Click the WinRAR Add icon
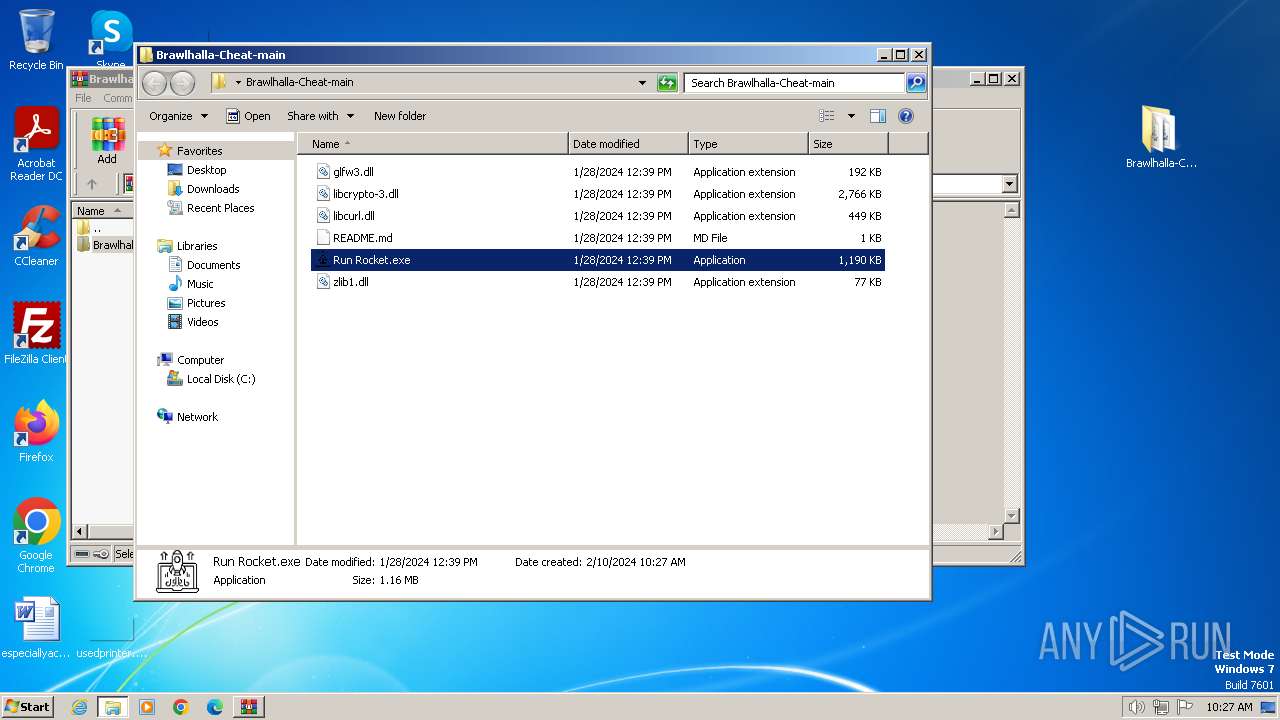The image size is (1280, 720). [107, 140]
